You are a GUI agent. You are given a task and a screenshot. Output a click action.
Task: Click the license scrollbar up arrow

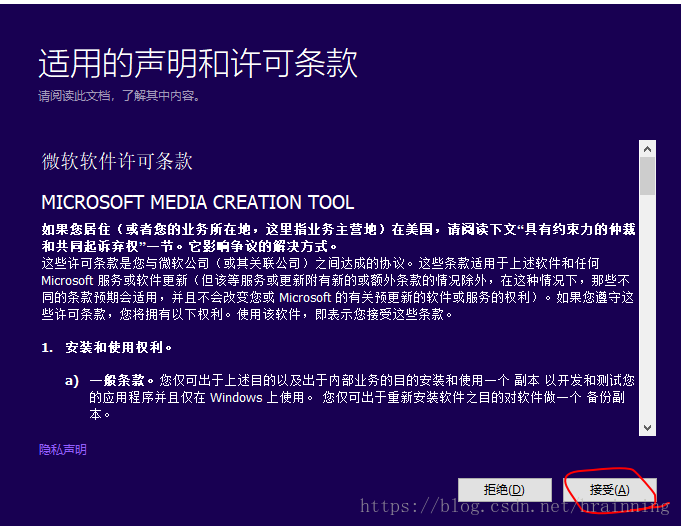point(647,149)
